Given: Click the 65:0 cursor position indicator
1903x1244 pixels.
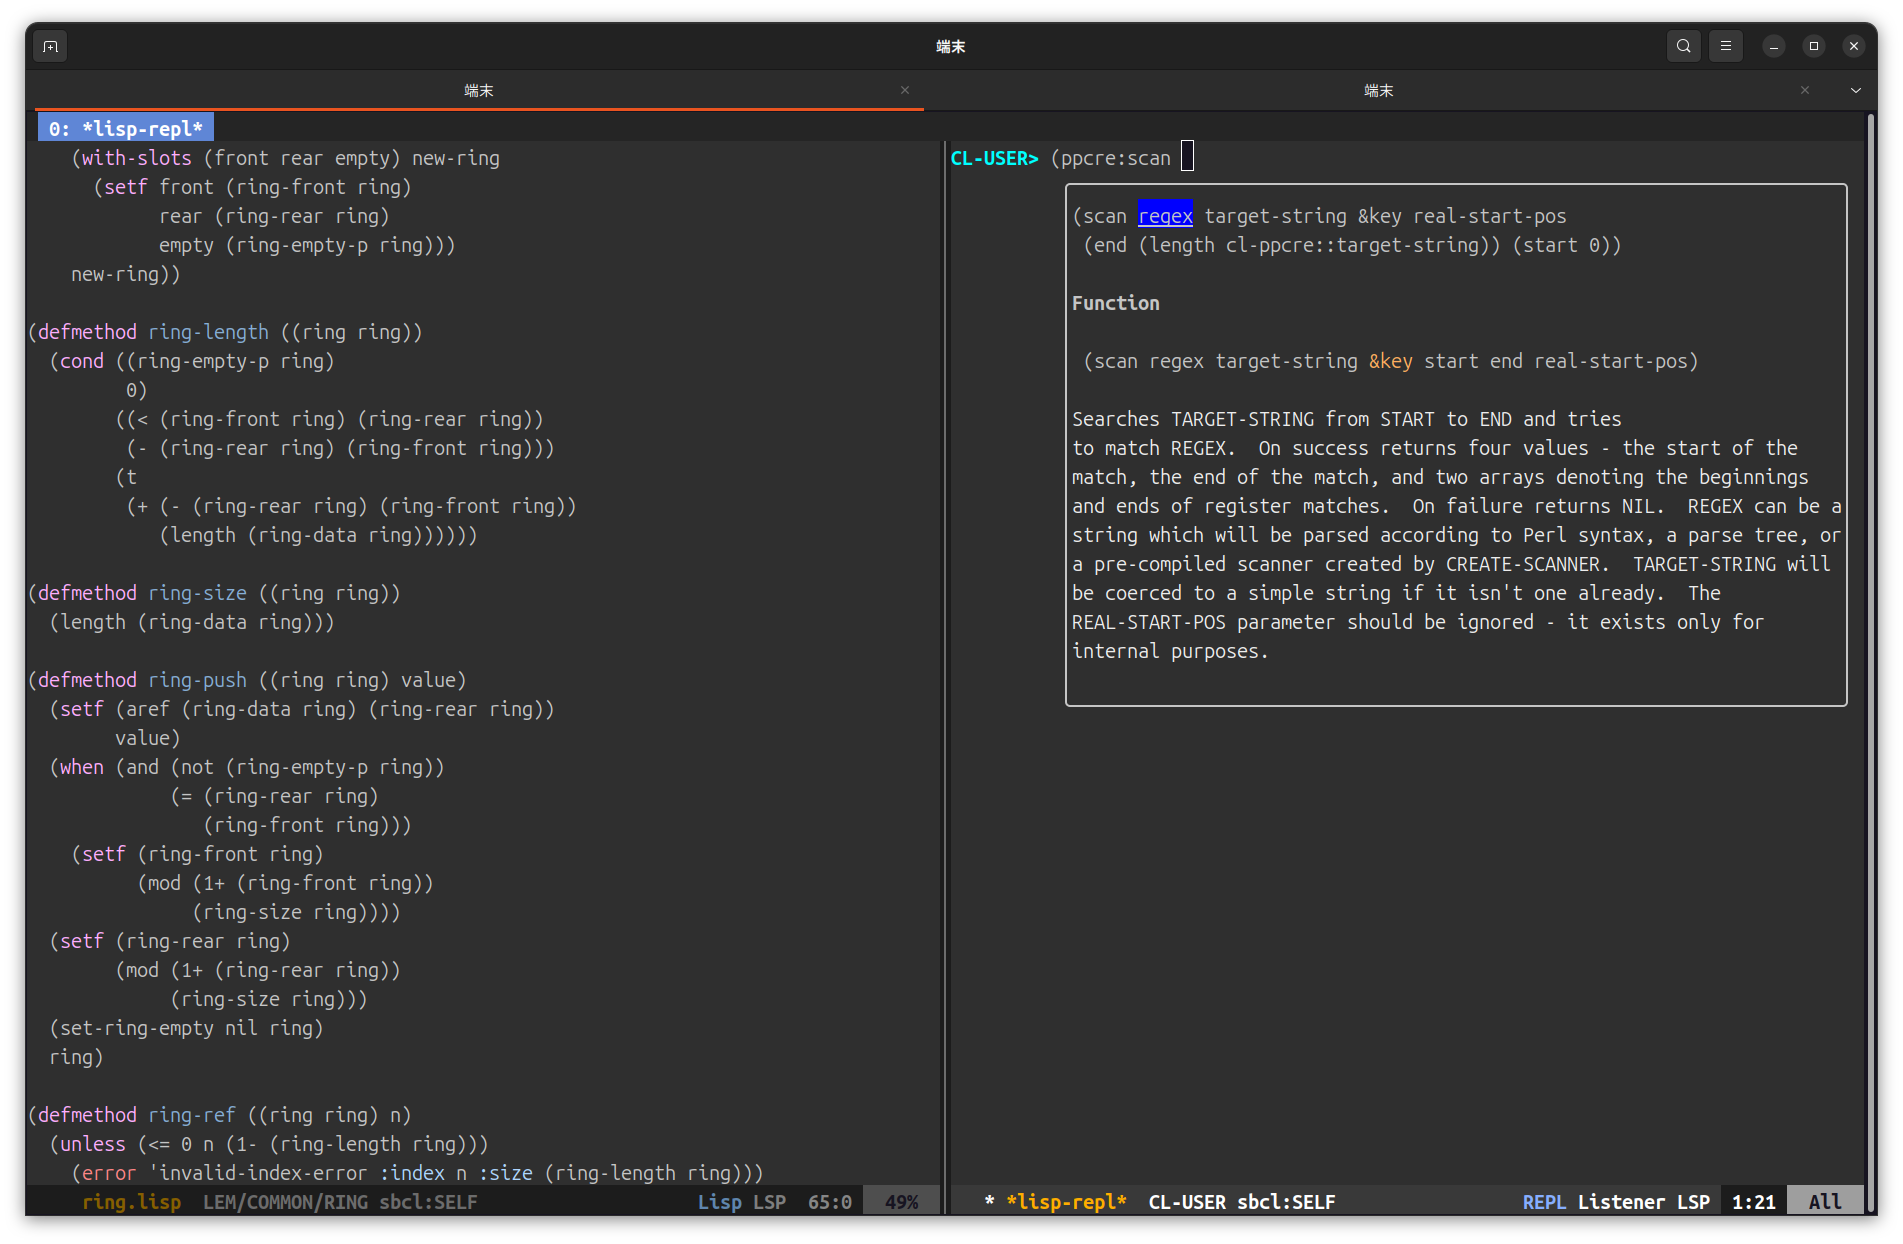Looking at the screenshot, I should [830, 1202].
